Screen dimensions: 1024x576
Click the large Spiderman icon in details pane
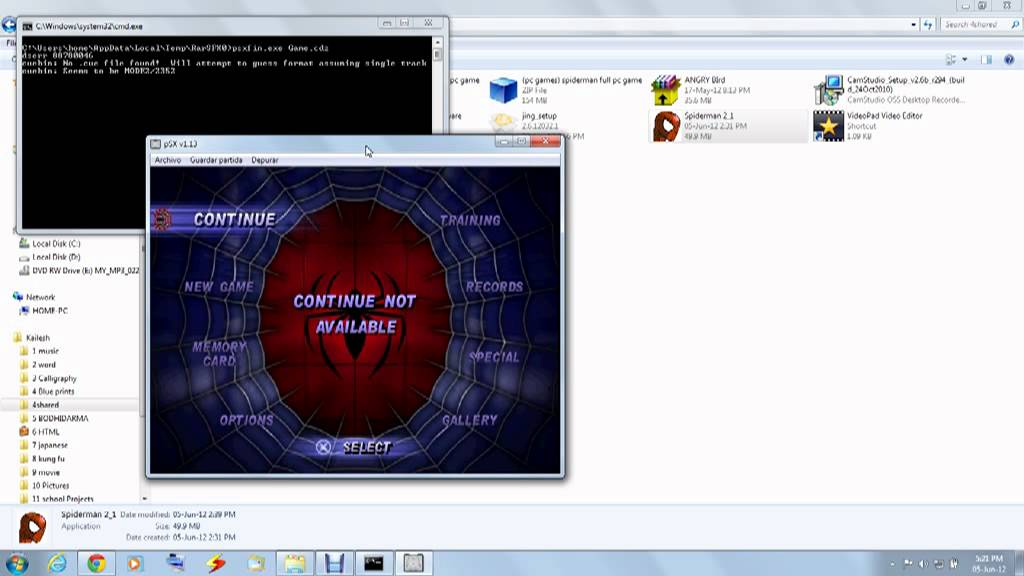(x=32, y=527)
